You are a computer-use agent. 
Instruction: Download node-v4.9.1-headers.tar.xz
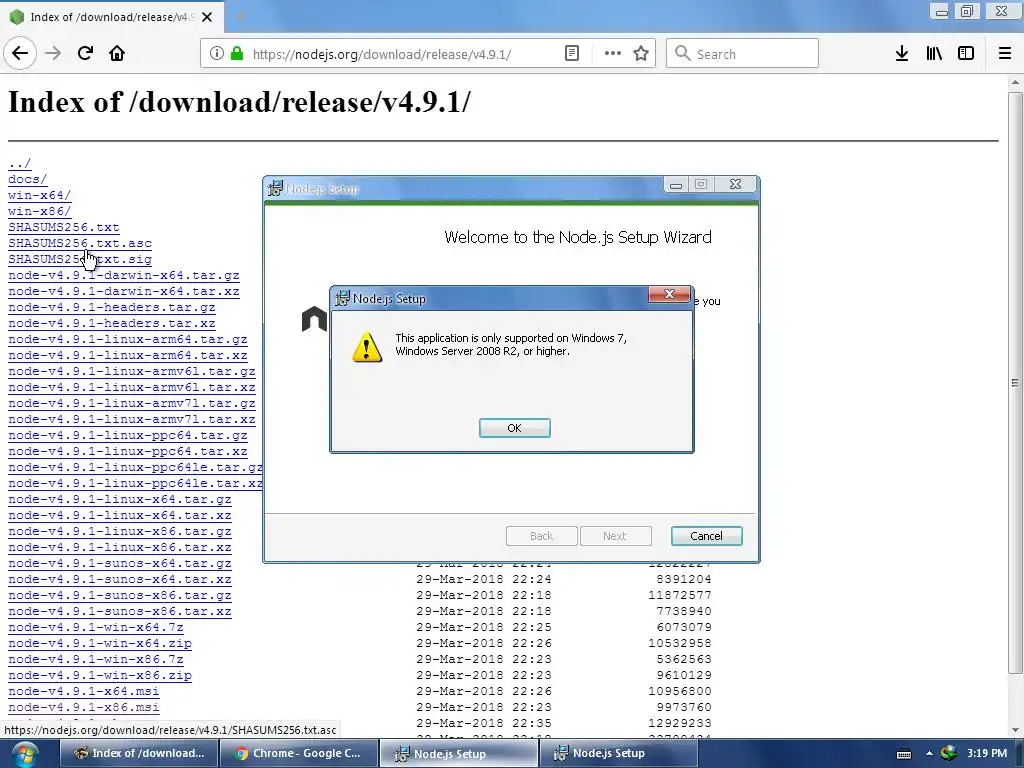coord(112,323)
